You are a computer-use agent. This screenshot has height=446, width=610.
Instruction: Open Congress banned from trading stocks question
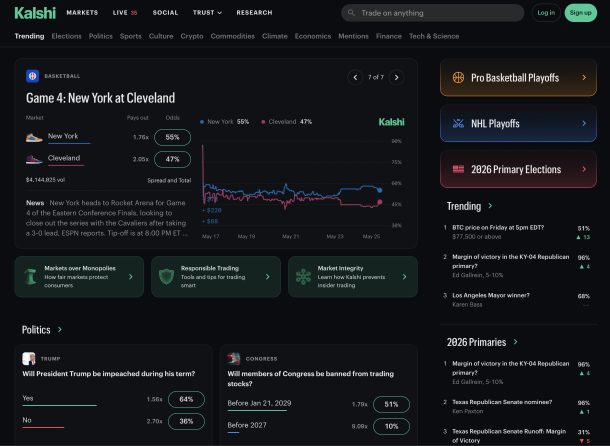(310, 379)
